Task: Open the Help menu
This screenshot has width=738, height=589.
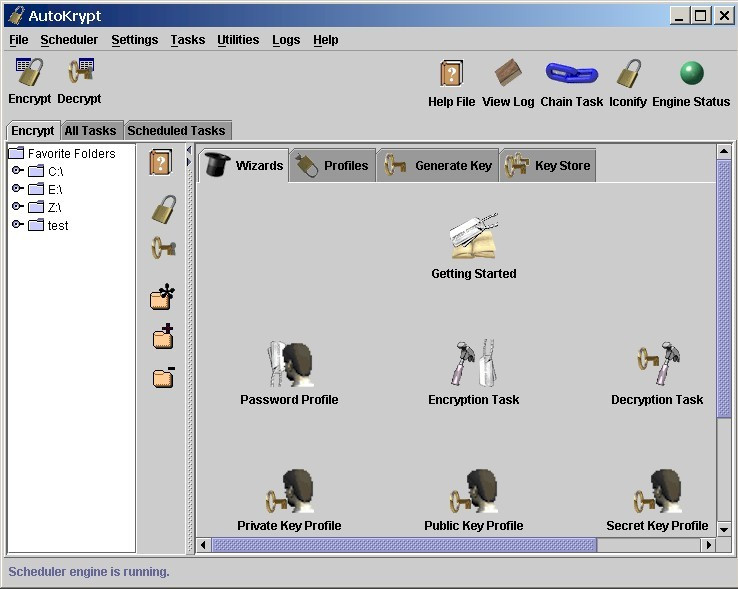Action: pos(326,40)
